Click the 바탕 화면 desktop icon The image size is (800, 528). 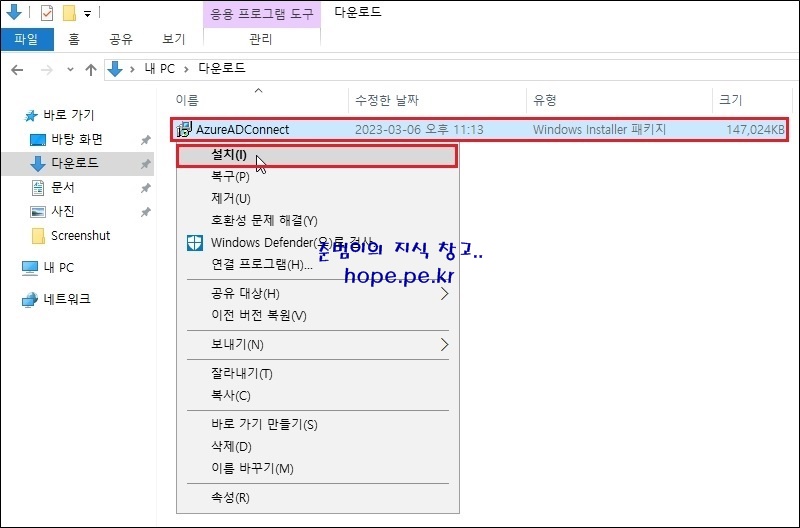point(38,139)
